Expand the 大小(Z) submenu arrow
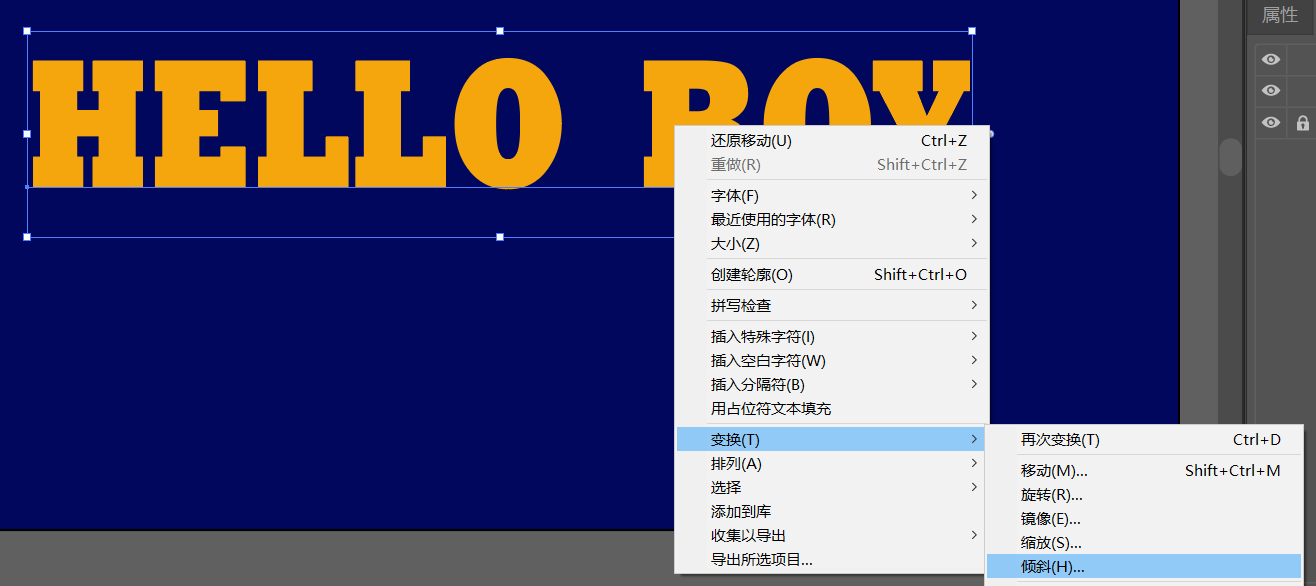Image resolution: width=1316 pixels, height=586 pixels. pyautogui.click(x=973, y=244)
